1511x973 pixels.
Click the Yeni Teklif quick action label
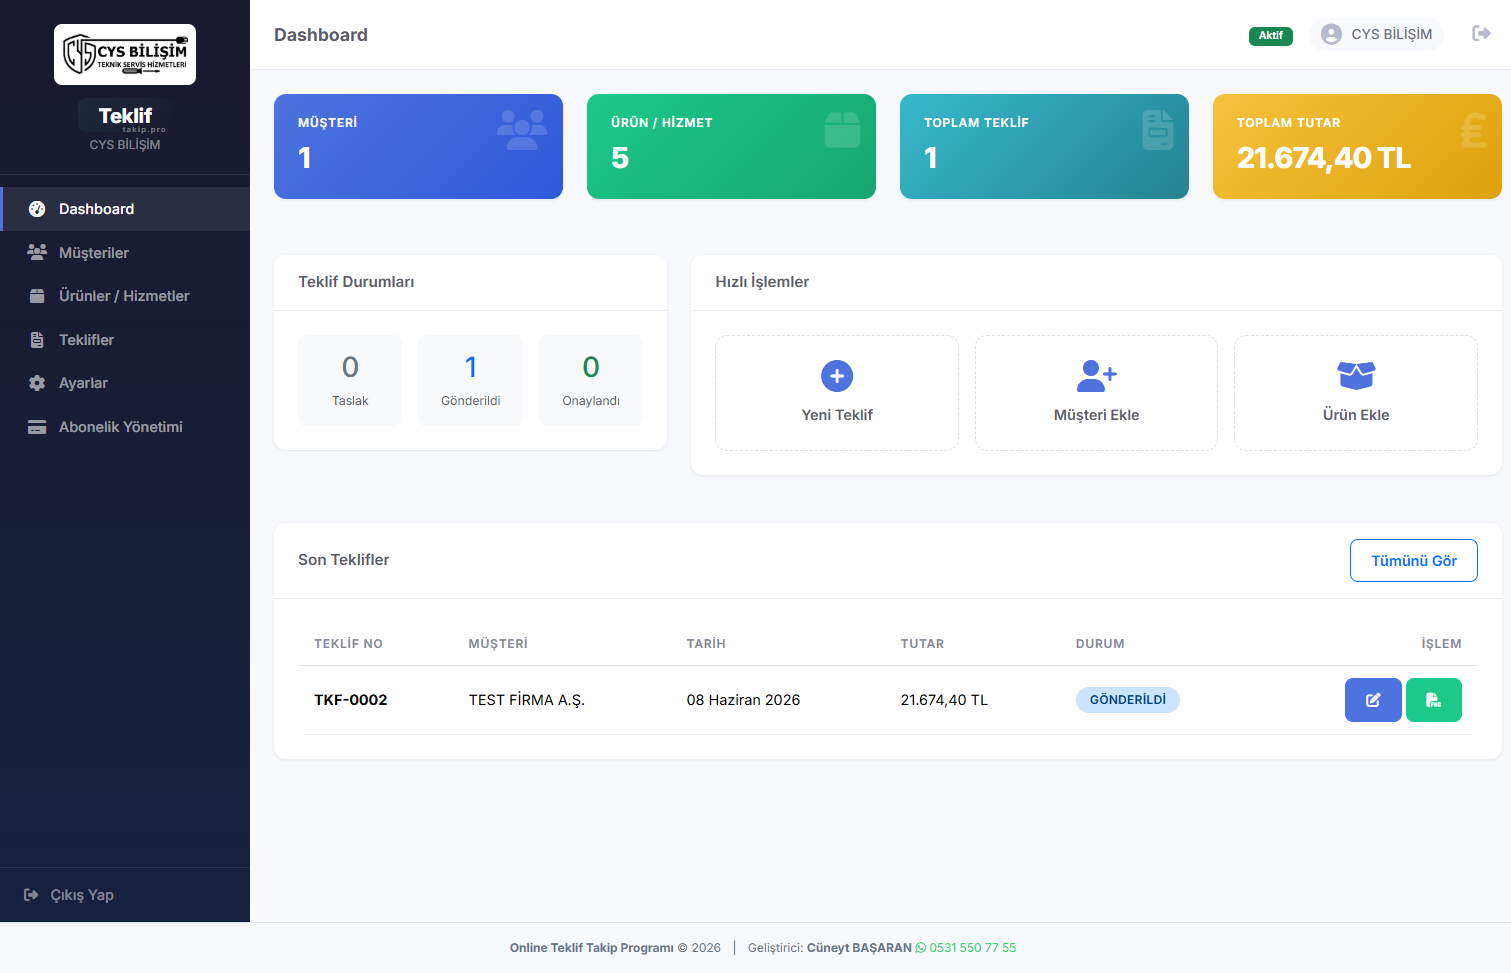tap(837, 415)
